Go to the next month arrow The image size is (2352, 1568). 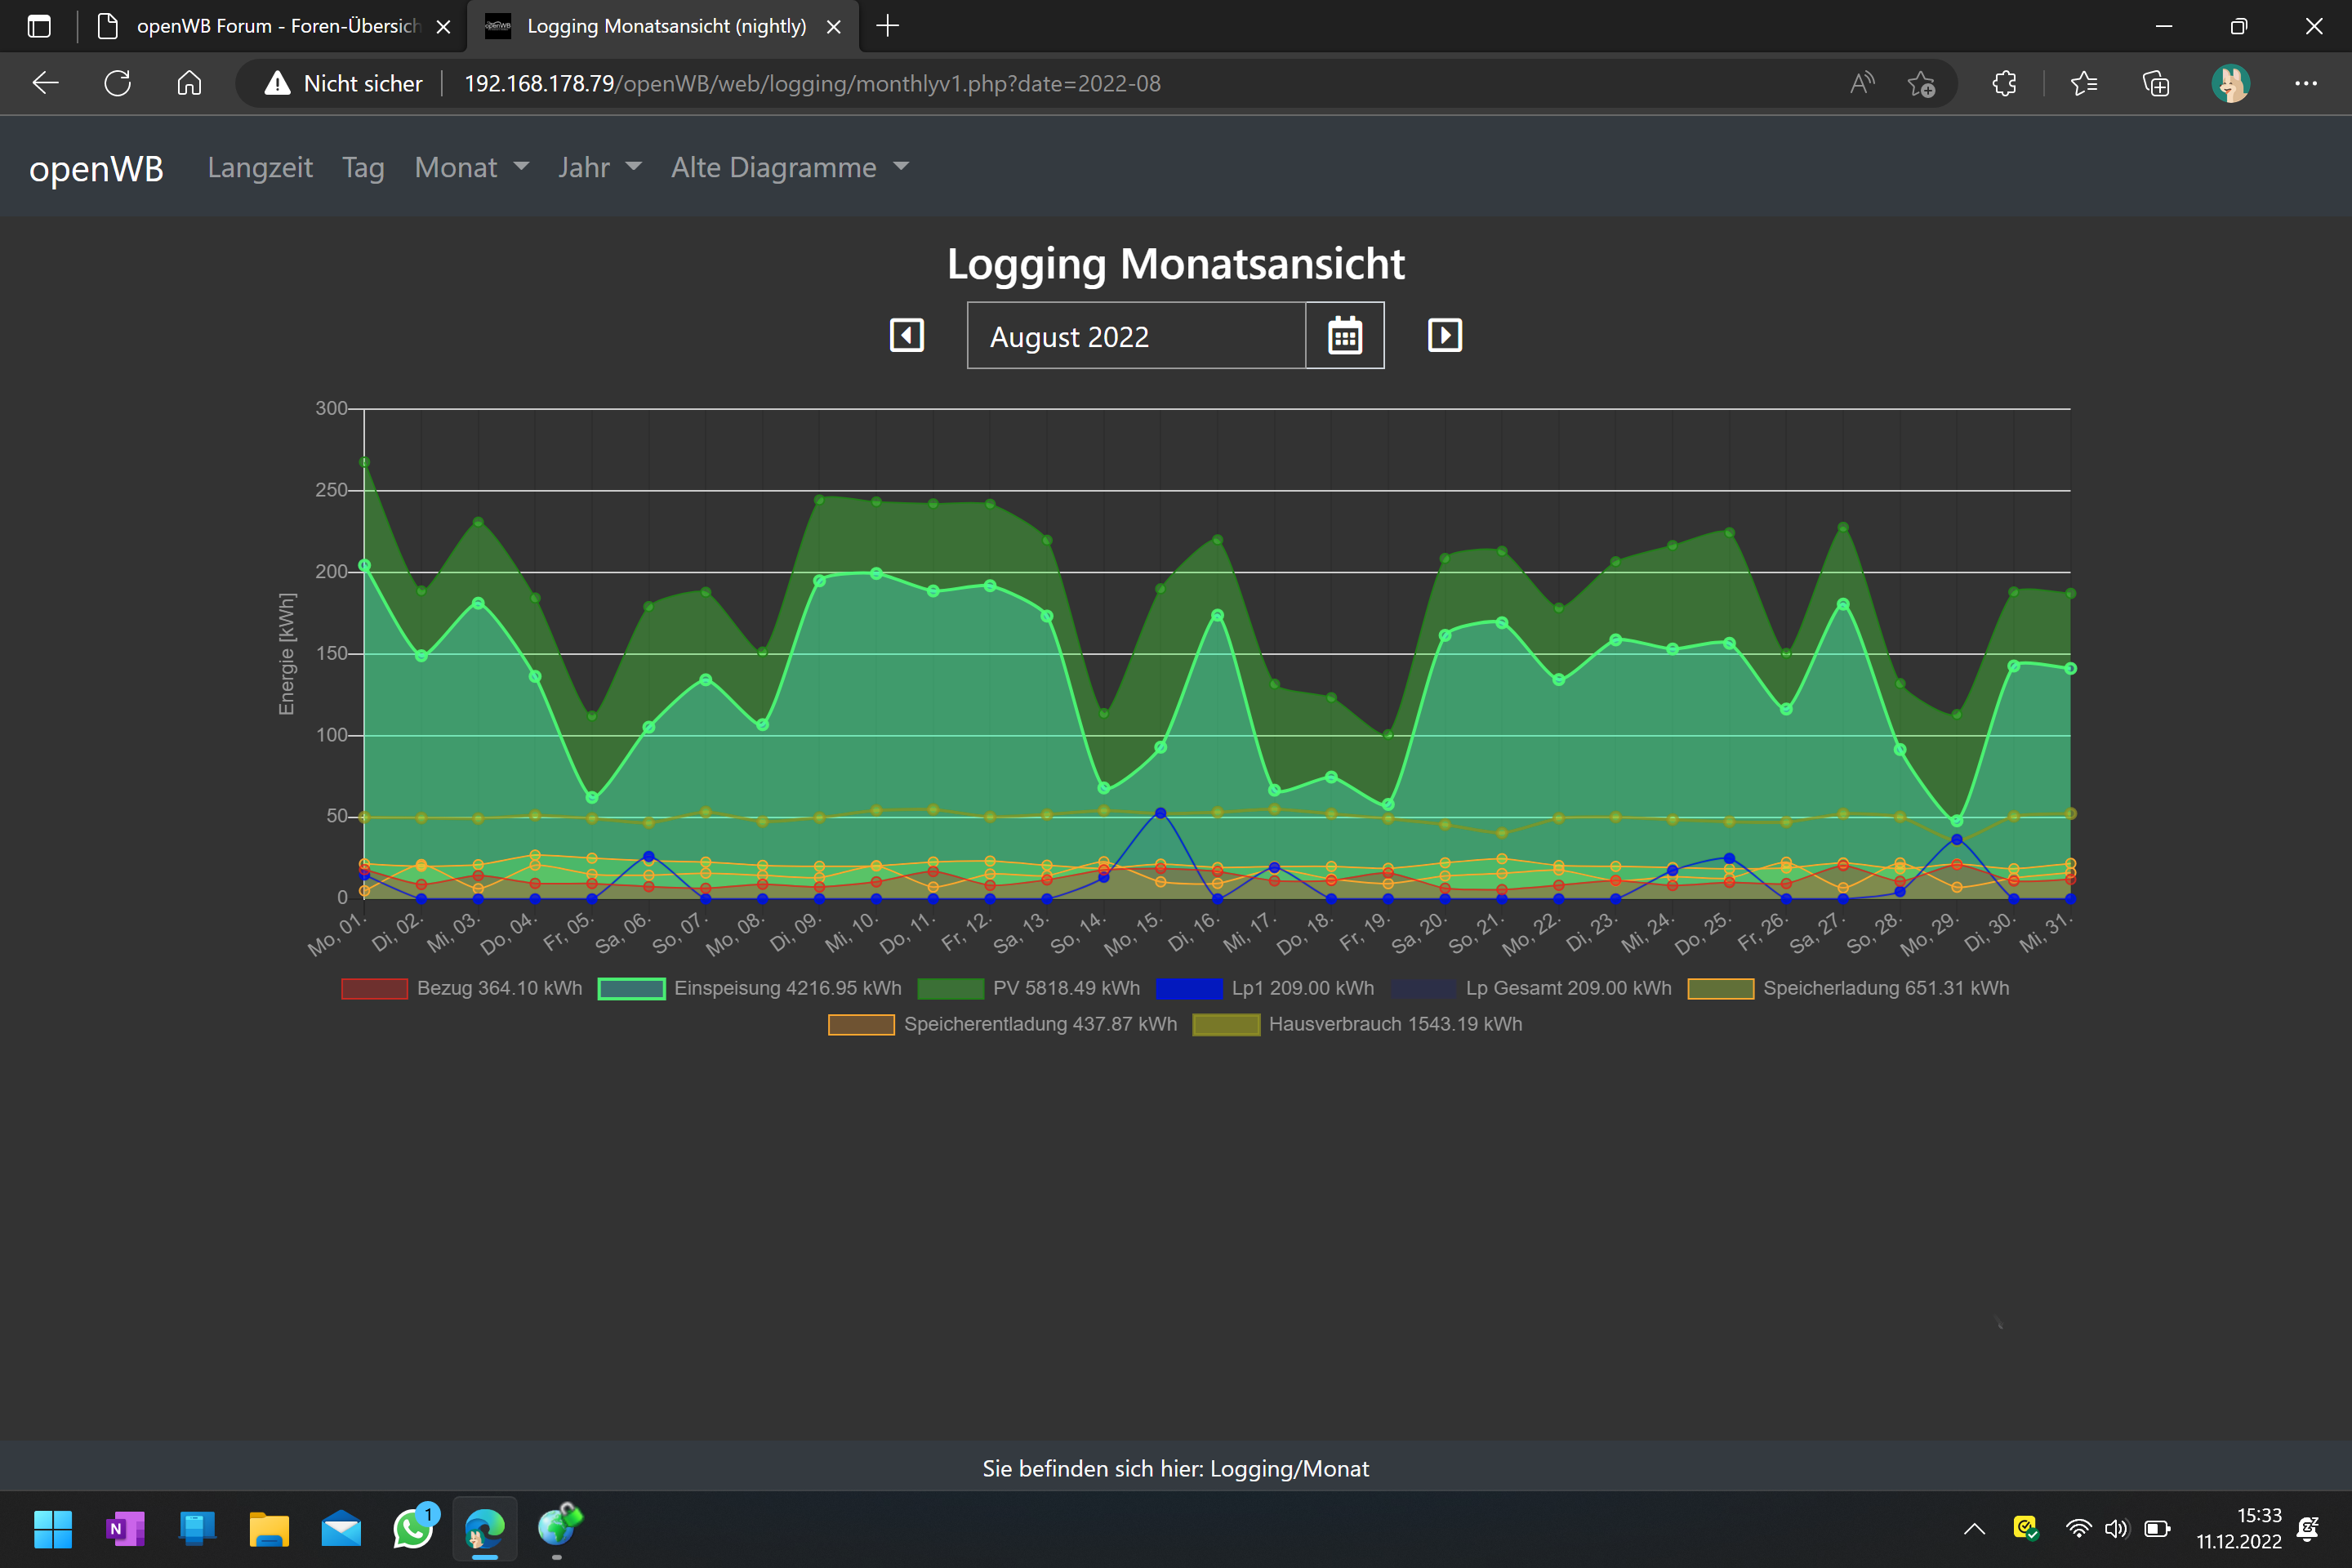tap(1444, 335)
